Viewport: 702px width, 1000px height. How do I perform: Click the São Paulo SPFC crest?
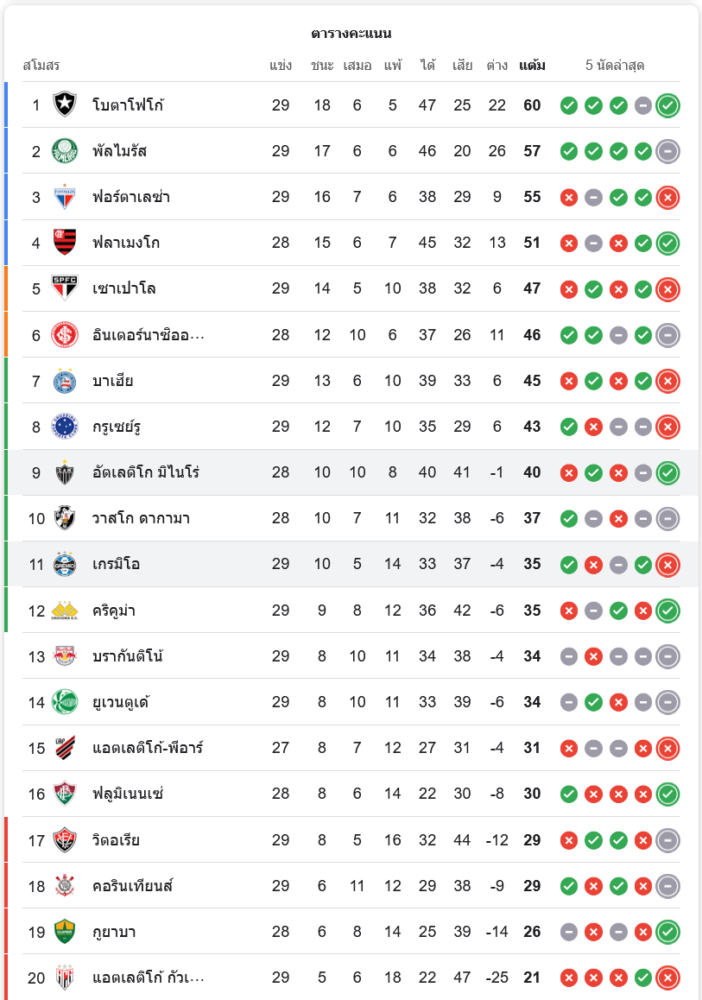[65, 289]
